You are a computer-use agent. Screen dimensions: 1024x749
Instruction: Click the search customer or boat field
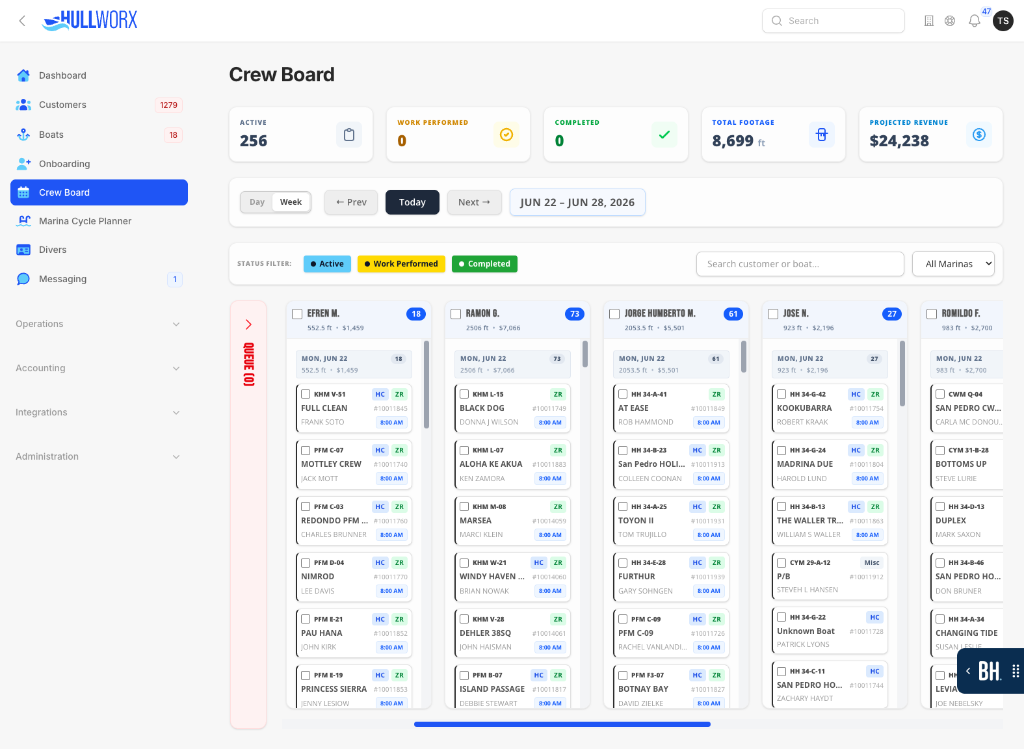(x=800, y=264)
